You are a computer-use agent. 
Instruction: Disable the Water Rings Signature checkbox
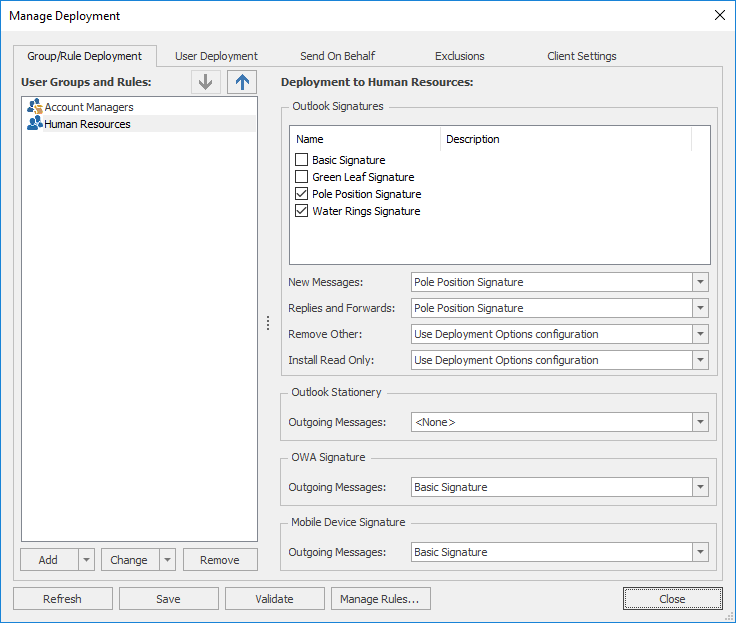pos(302,211)
